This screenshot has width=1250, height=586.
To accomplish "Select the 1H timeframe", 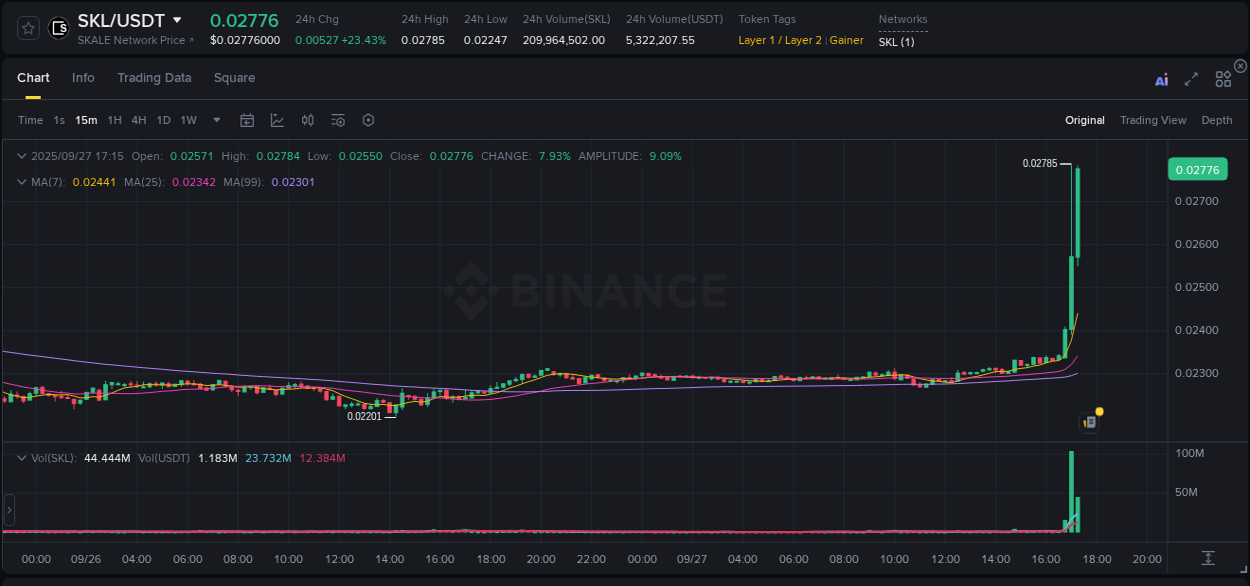I will (113, 120).
